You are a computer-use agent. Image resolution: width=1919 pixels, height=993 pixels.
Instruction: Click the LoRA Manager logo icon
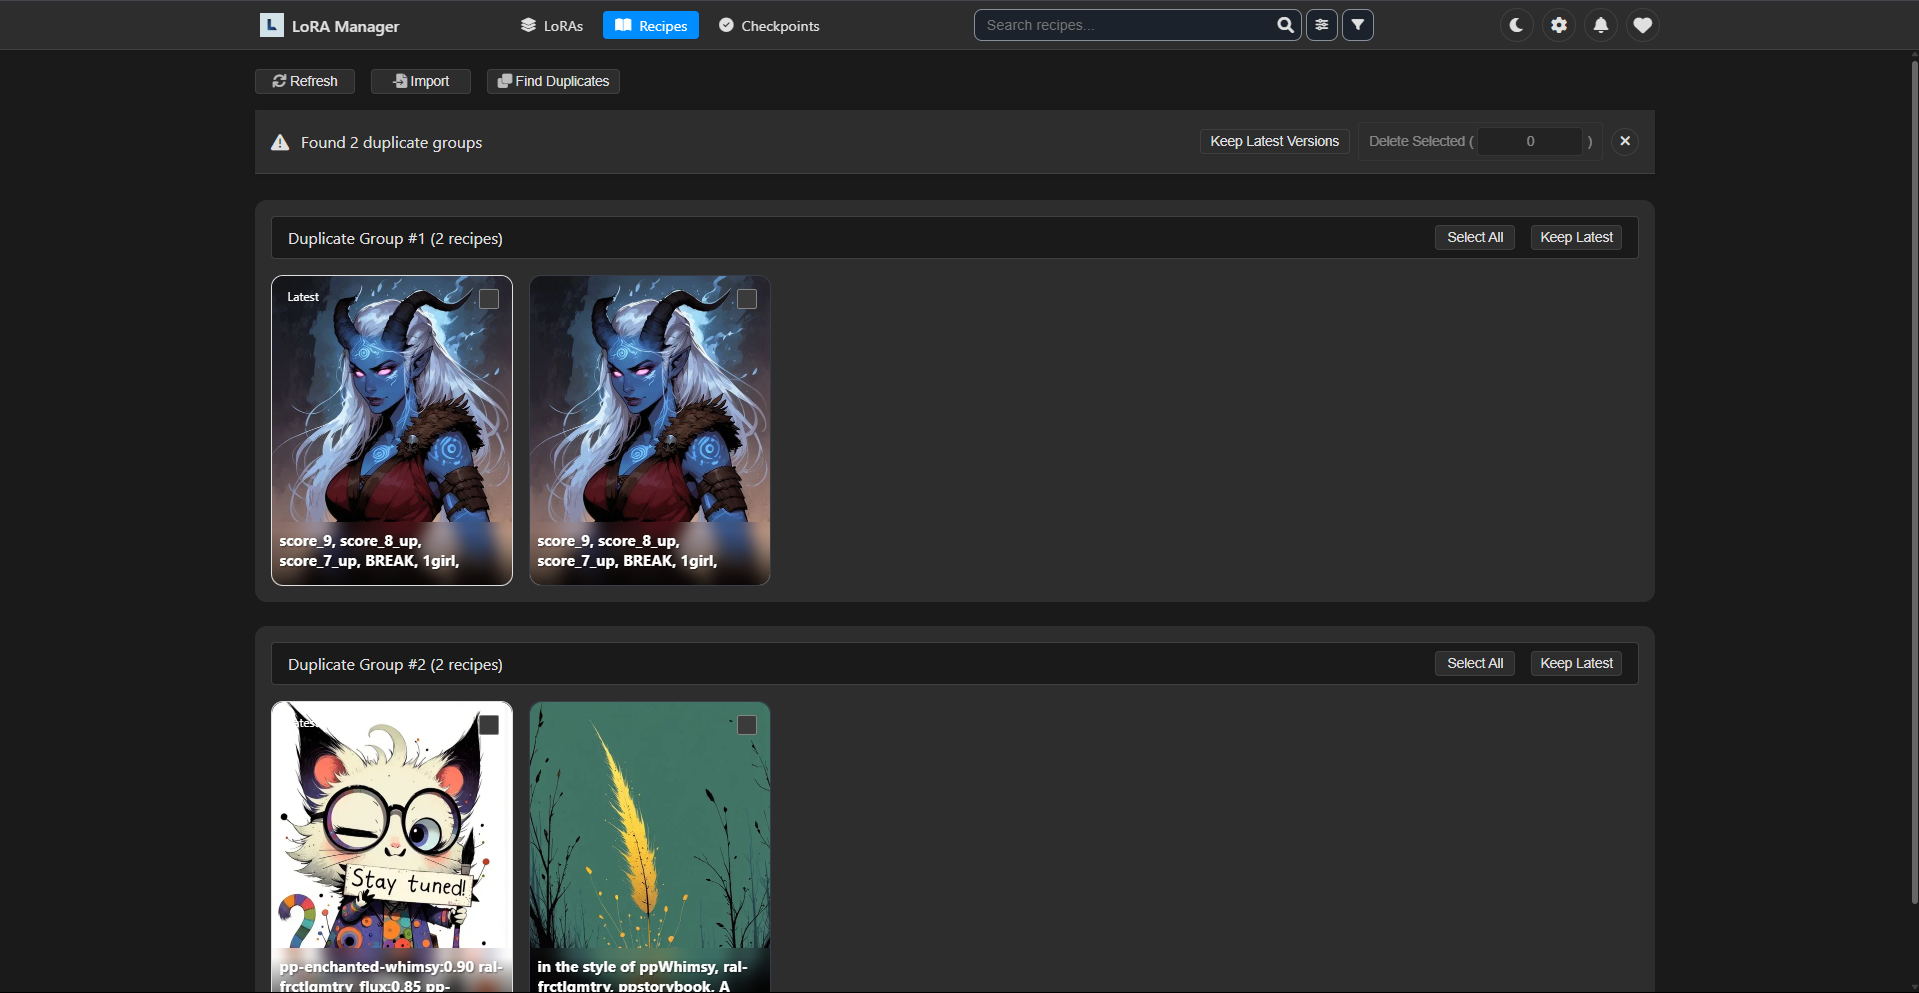[x=271, y=25]
